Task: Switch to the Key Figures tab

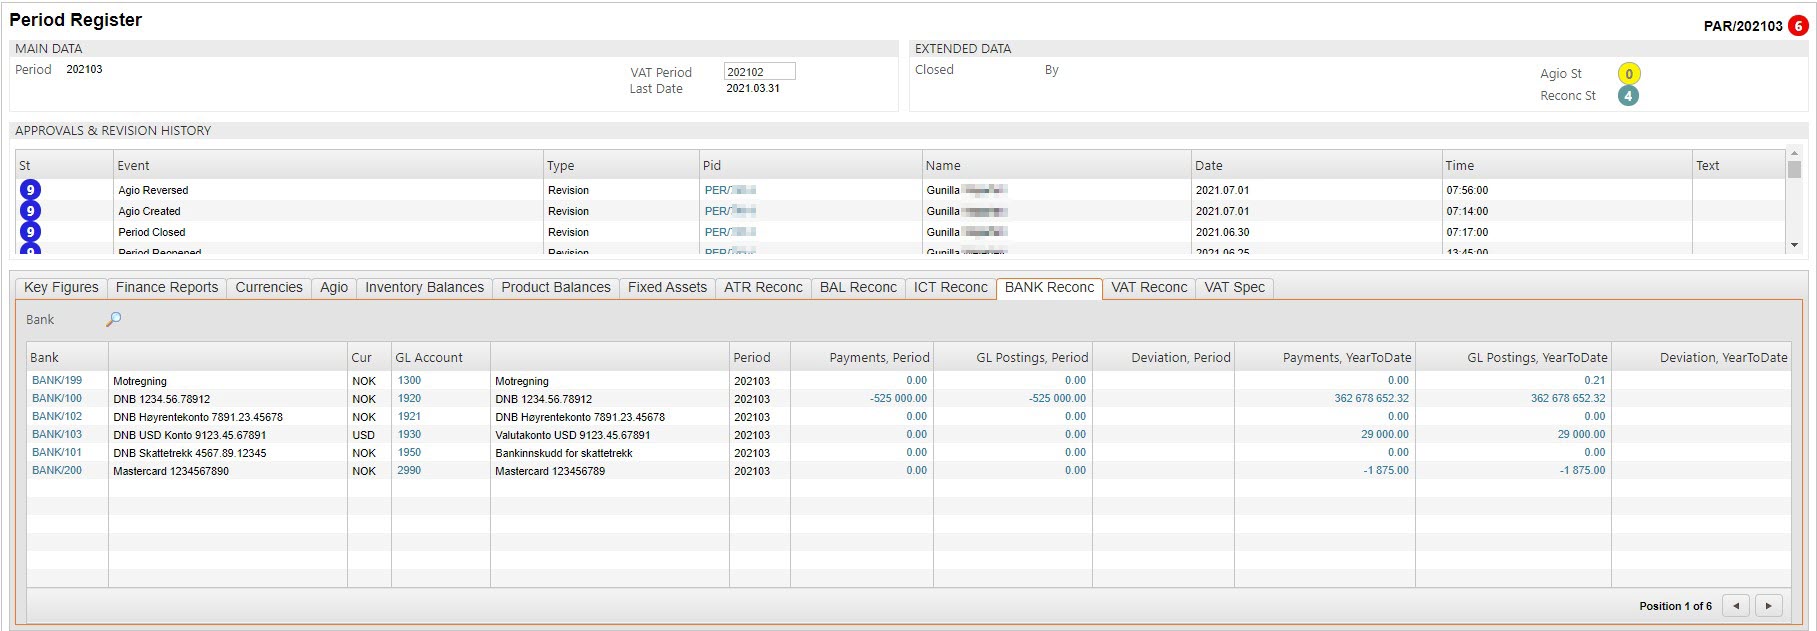Action: pos(61,288)
